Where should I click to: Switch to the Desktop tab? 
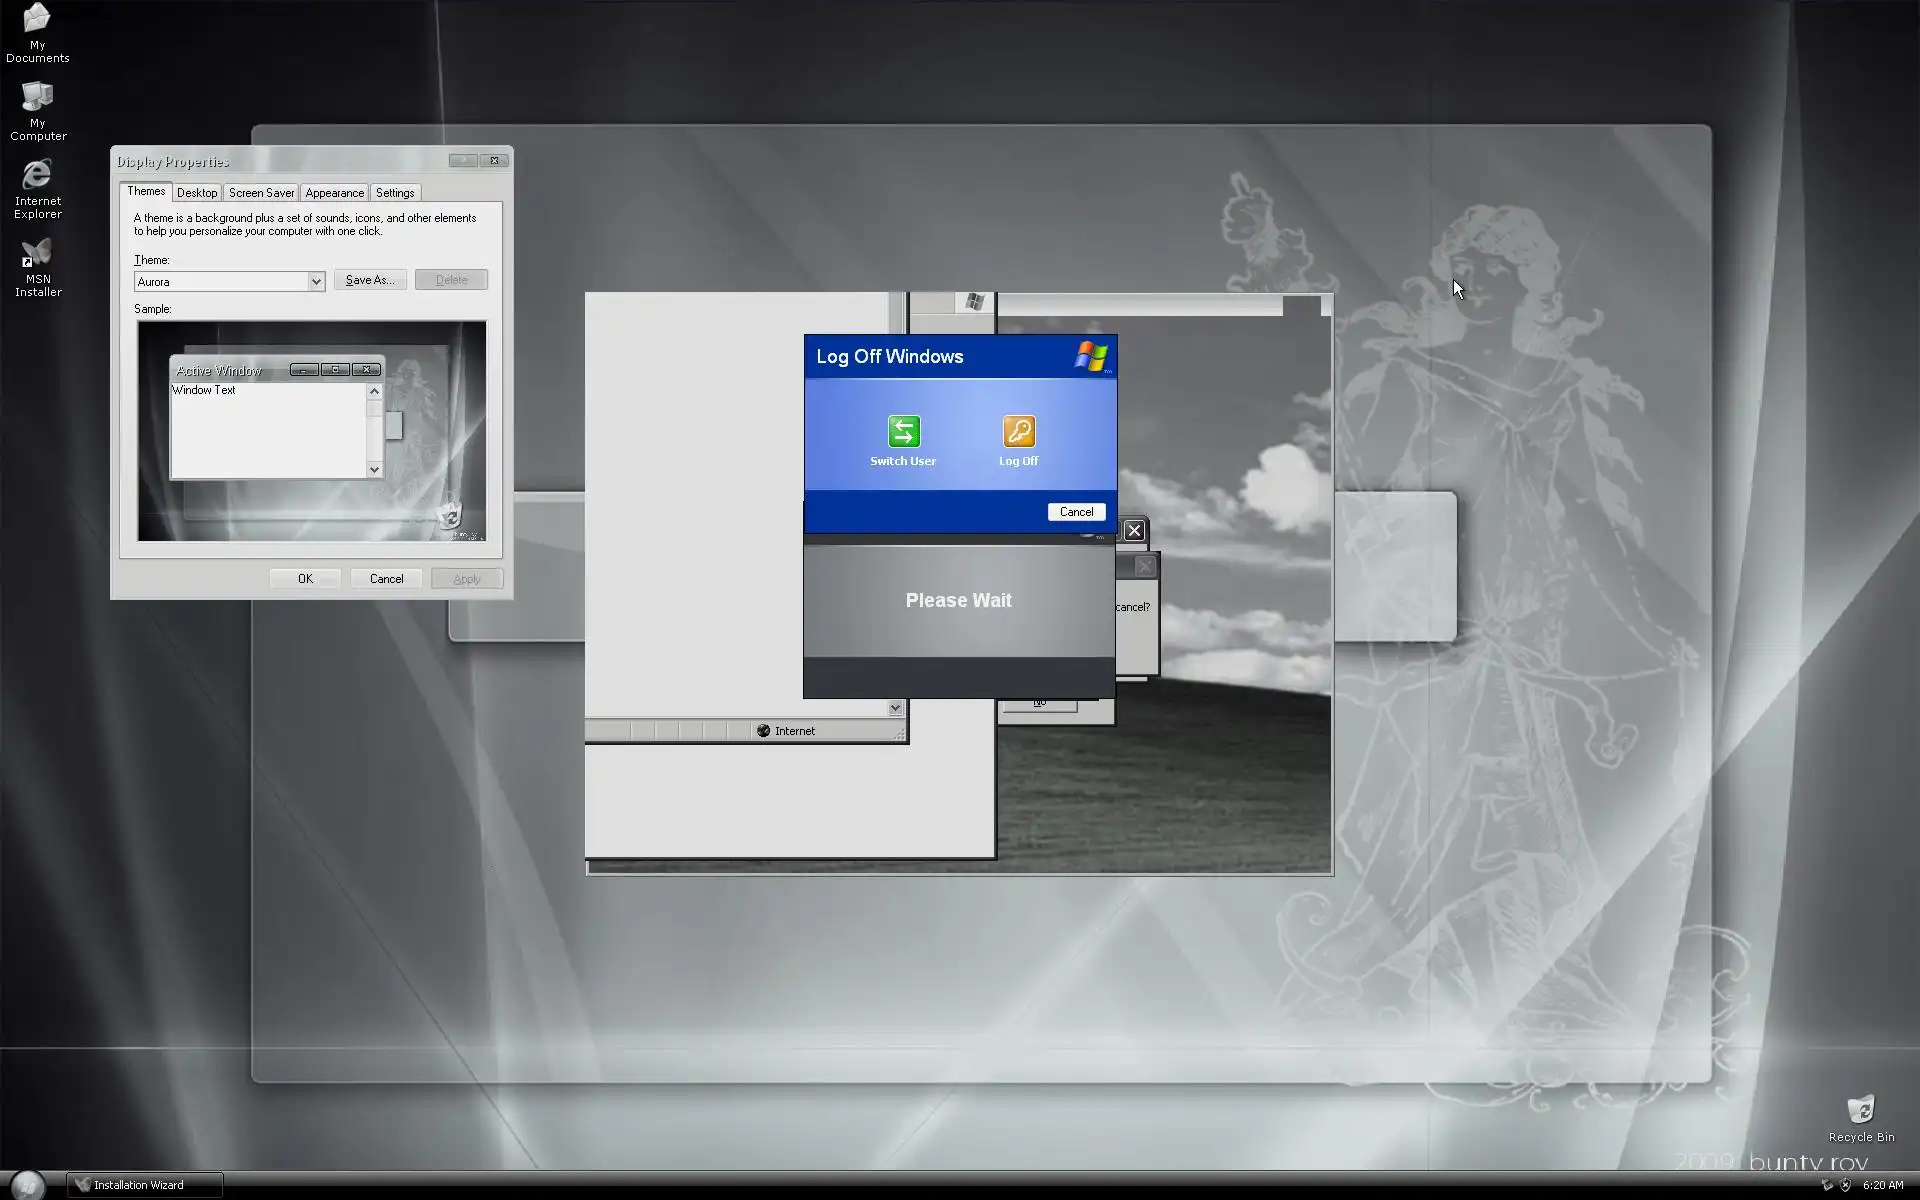click(x=197, y=193)
